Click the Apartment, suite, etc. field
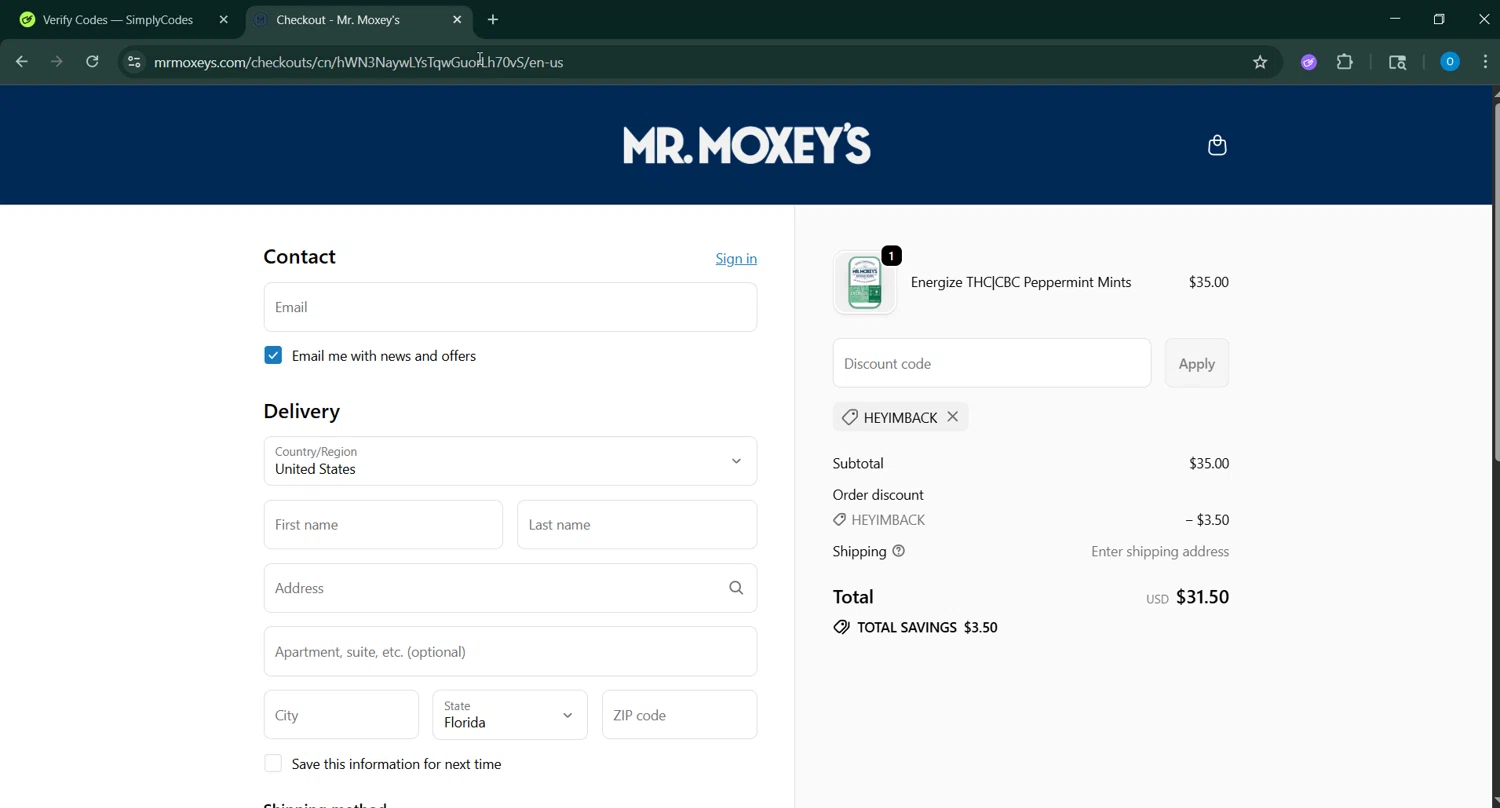The width and height of the screenshot is (1500, 808). 510,652
